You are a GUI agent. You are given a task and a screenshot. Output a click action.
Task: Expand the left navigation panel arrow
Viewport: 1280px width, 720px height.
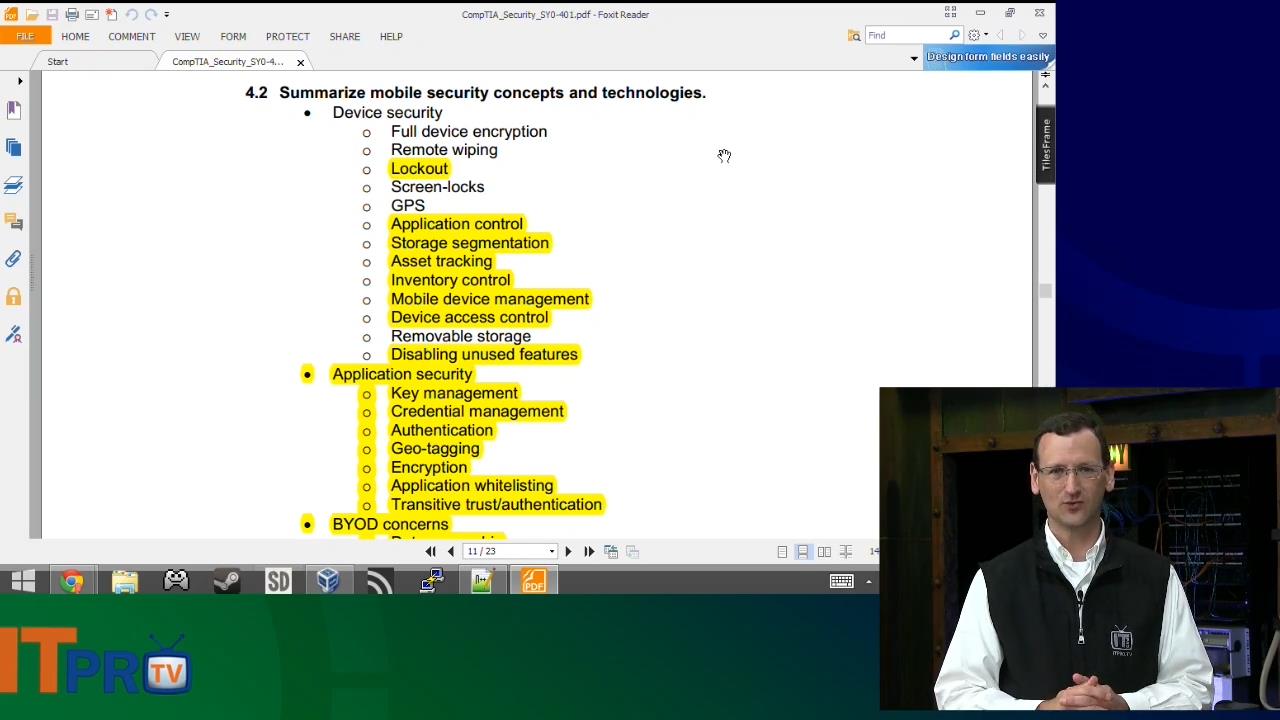pyautogui.click(x=20, y=81)
